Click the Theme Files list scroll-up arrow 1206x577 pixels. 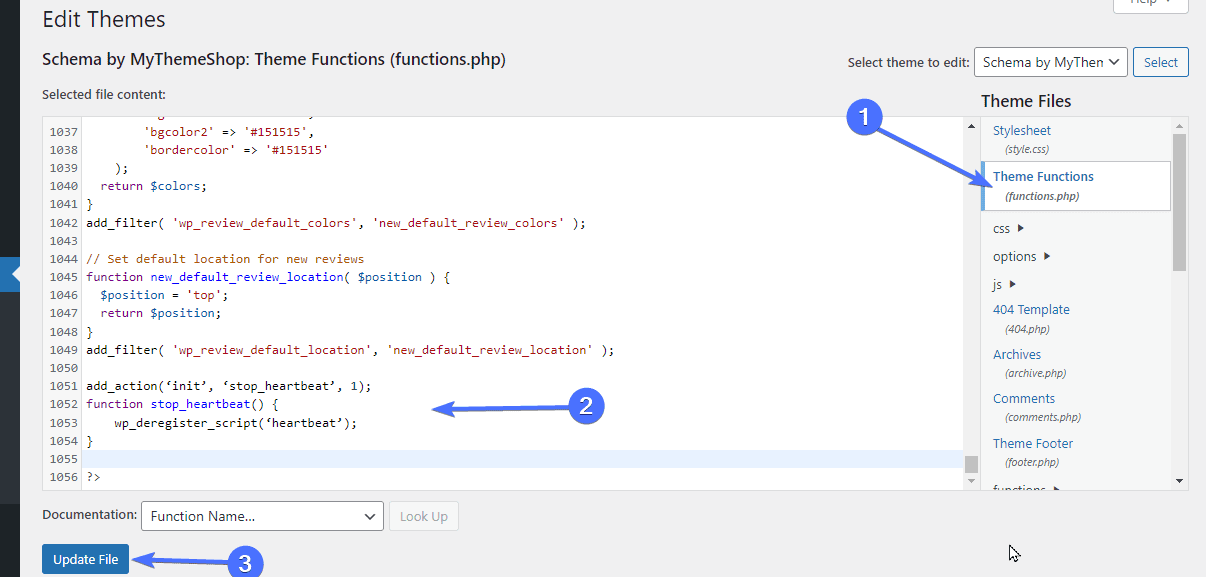tap(1180, 126)
